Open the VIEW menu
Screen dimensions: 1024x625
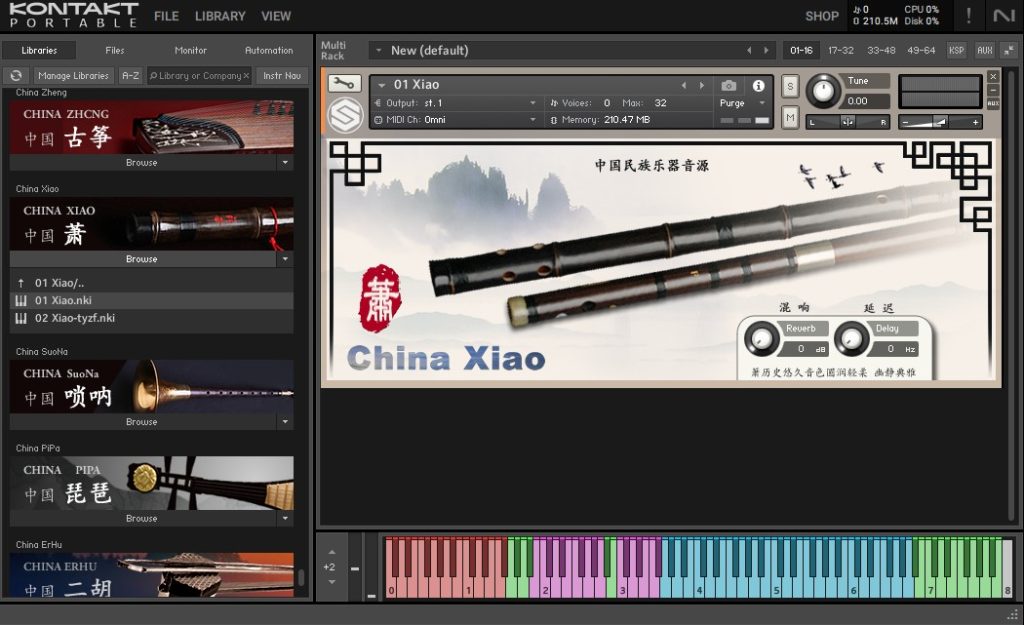tap(276, 16)
